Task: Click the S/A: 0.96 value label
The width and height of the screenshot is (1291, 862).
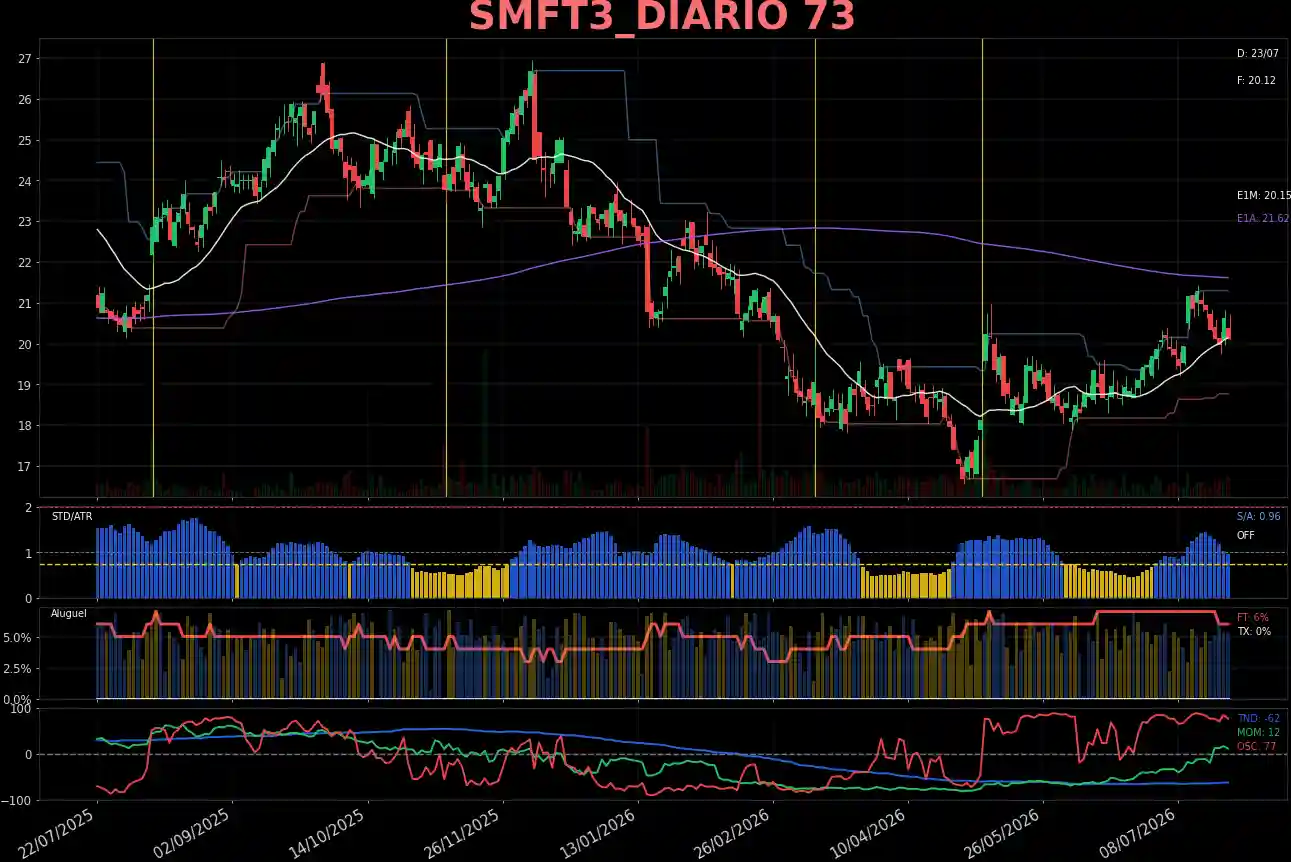Action: [1258, 516]
